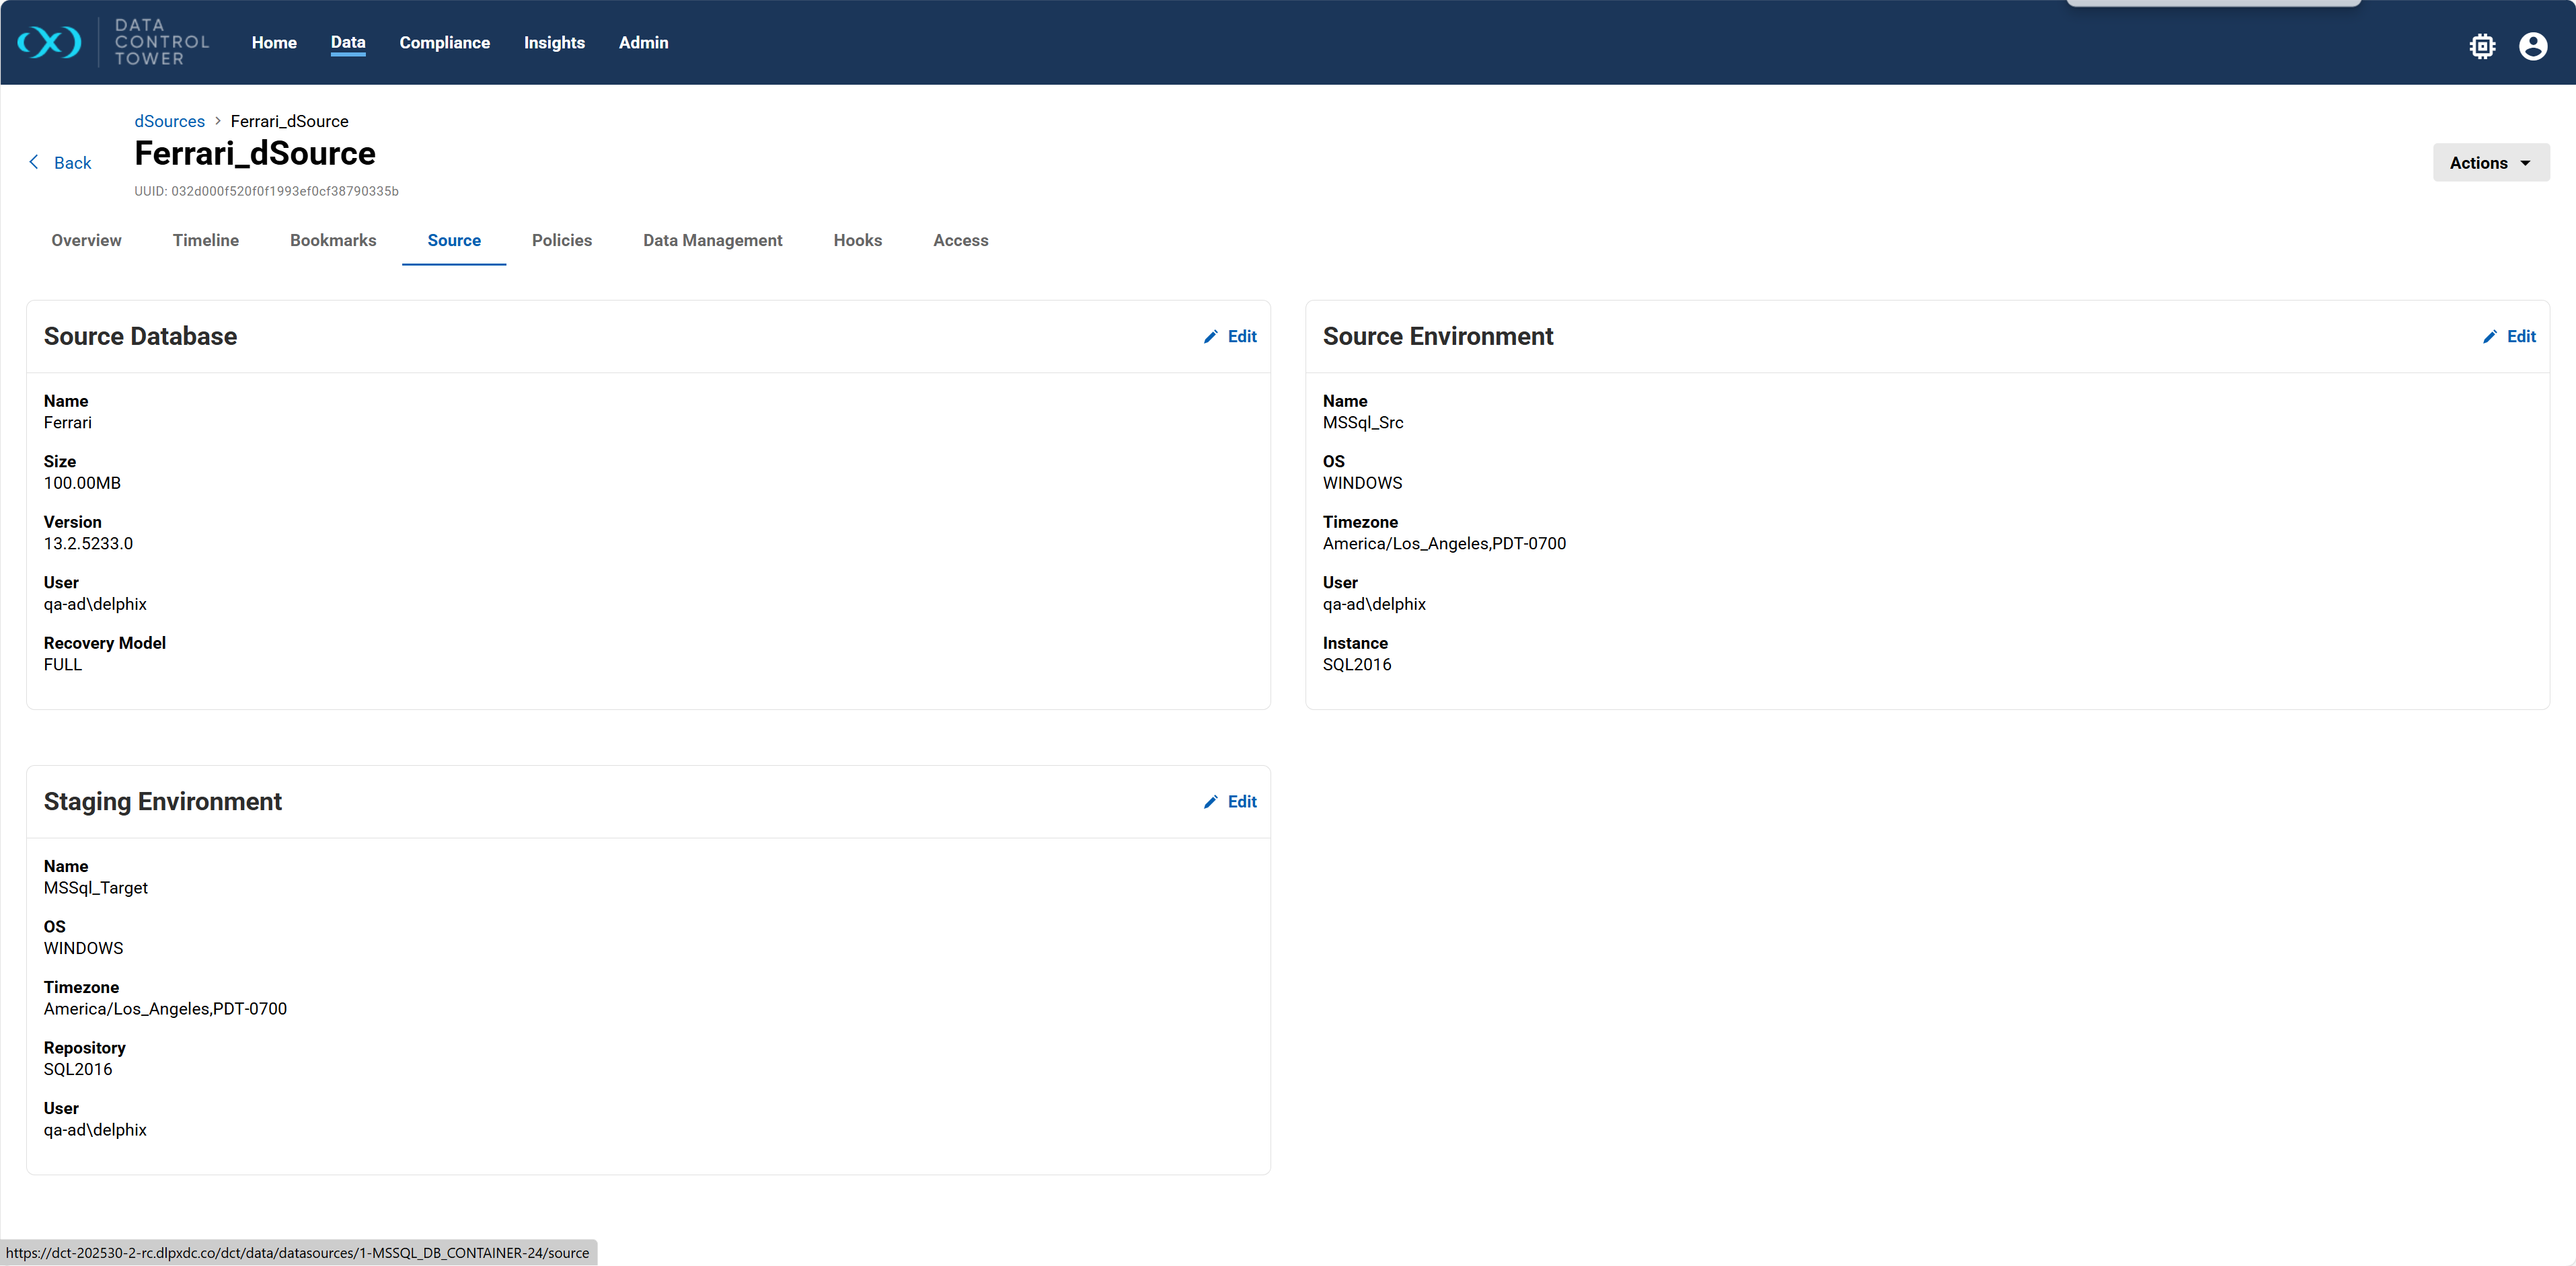Switch to the Bookmarks tab

tap(333, 240)
